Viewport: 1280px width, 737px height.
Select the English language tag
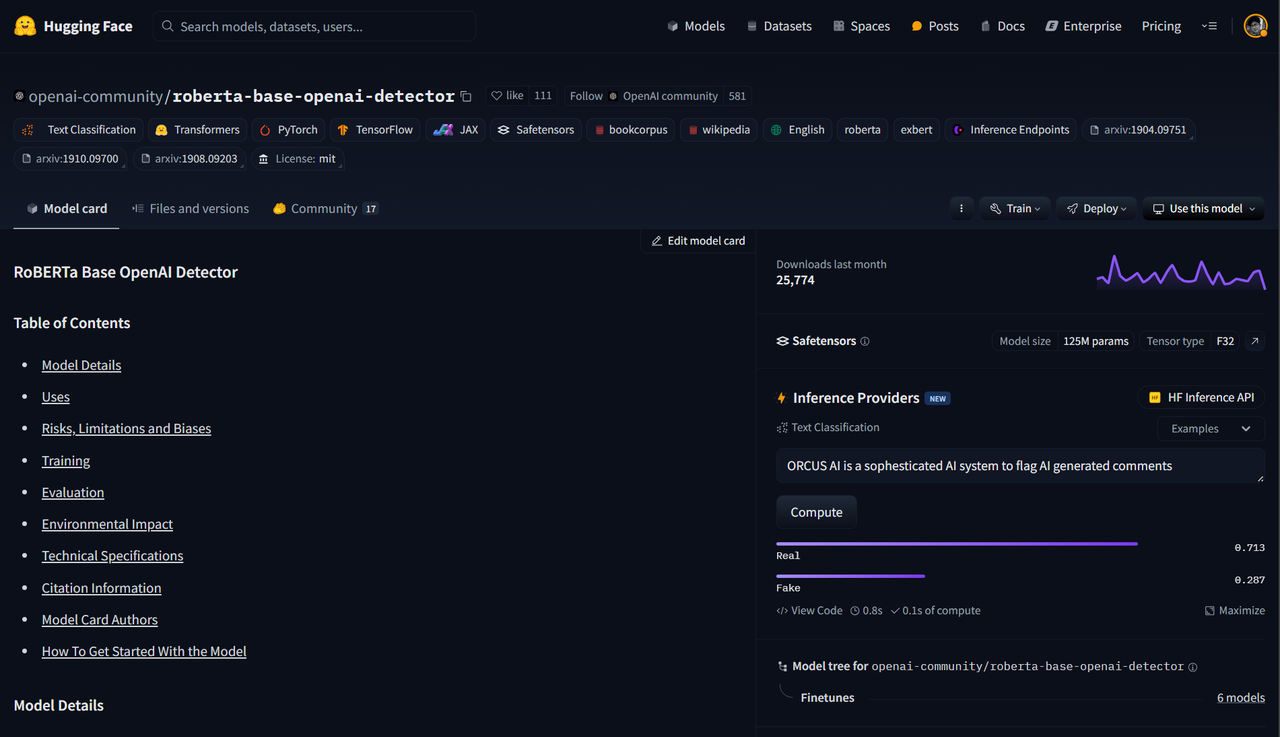pyautogui.click(x=798, y=130)
